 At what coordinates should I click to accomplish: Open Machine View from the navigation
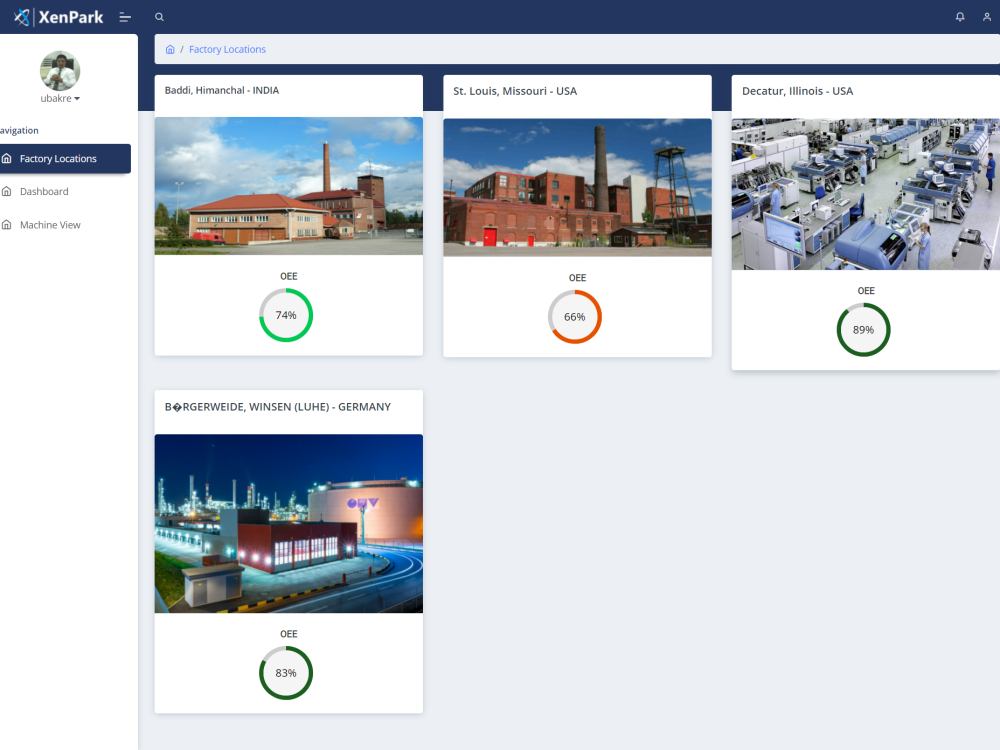click(50, 224)
